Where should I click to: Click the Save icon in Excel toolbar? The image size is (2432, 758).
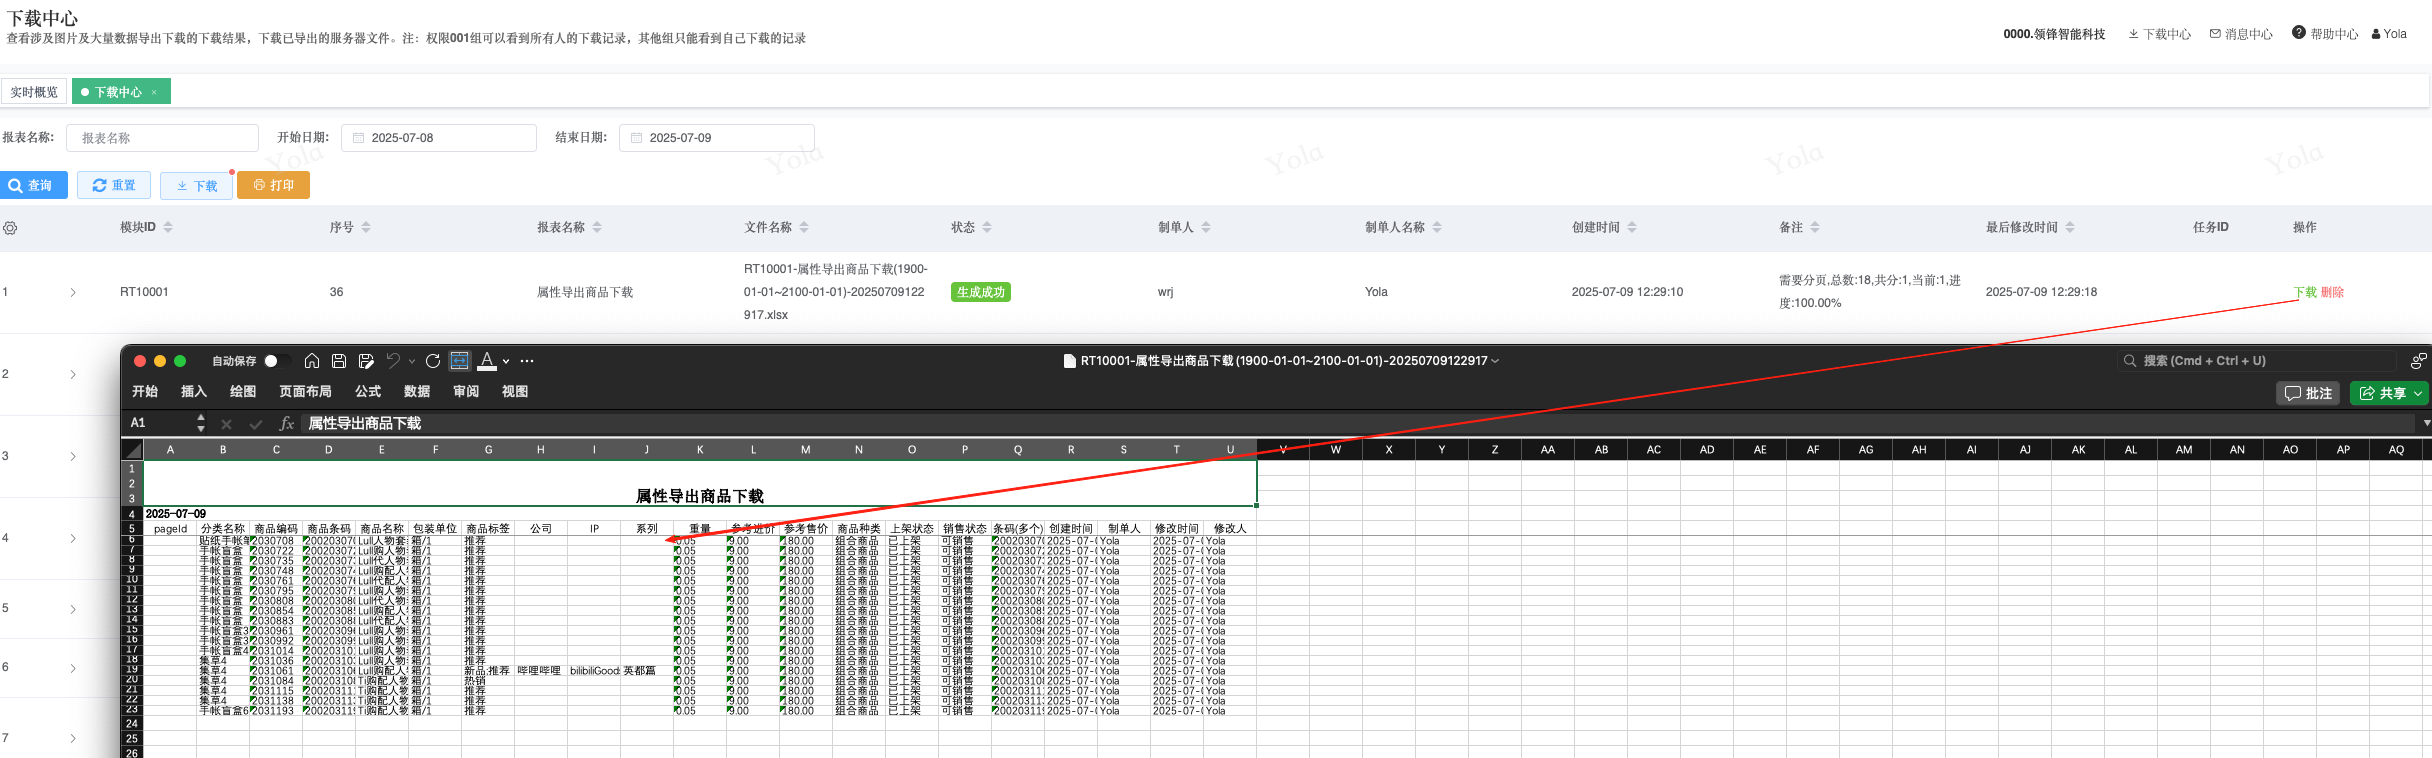[x=339, y=361]
